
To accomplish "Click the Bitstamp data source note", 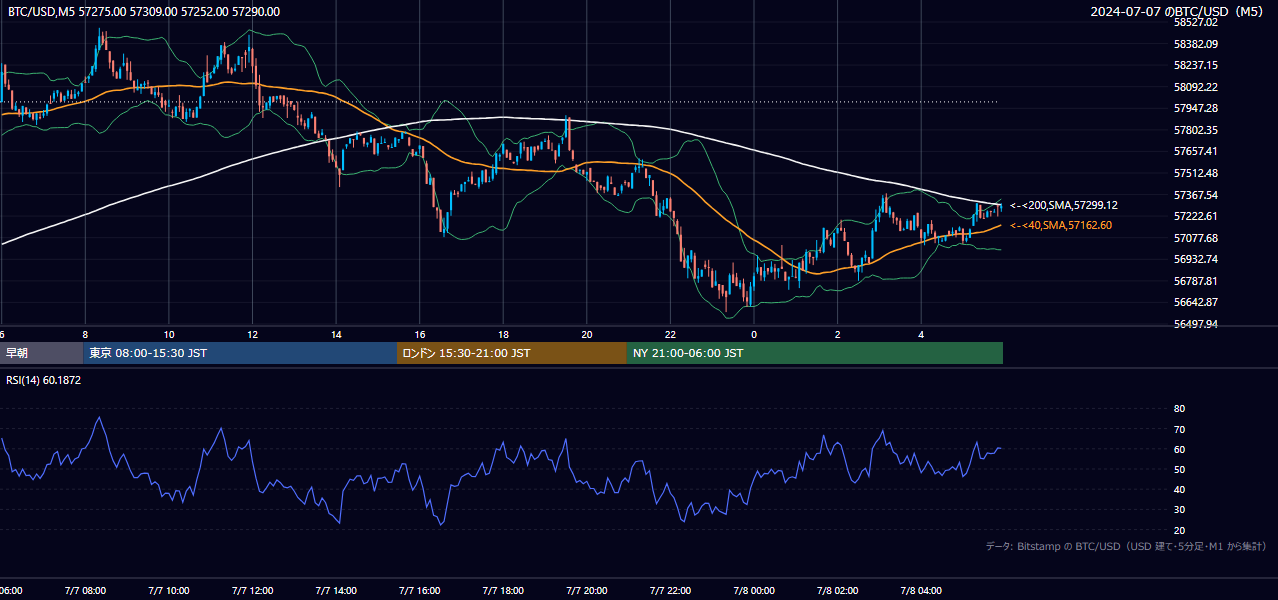I will click(x=1126, y=546).
